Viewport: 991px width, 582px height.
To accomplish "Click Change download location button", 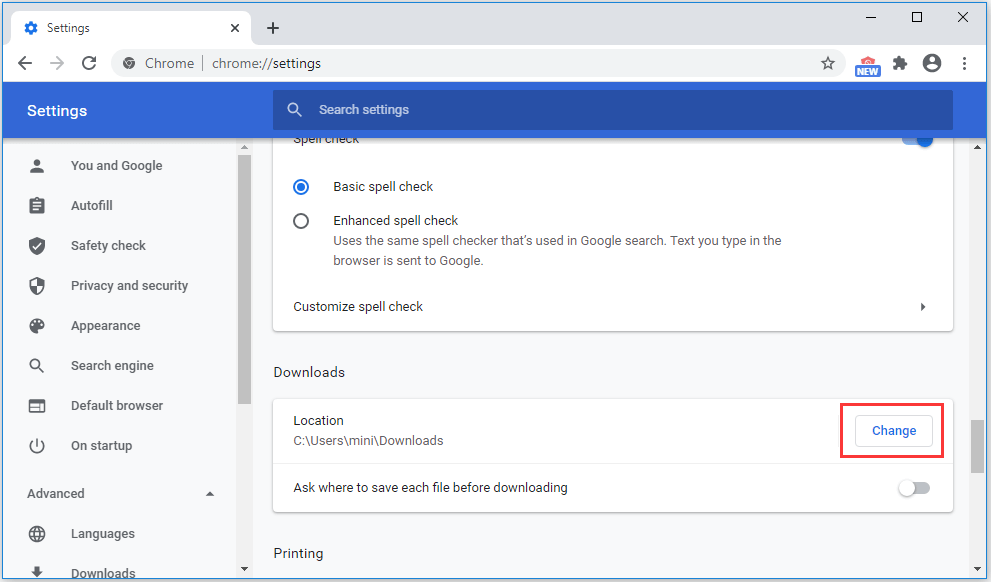I will (x=893, y=431).
